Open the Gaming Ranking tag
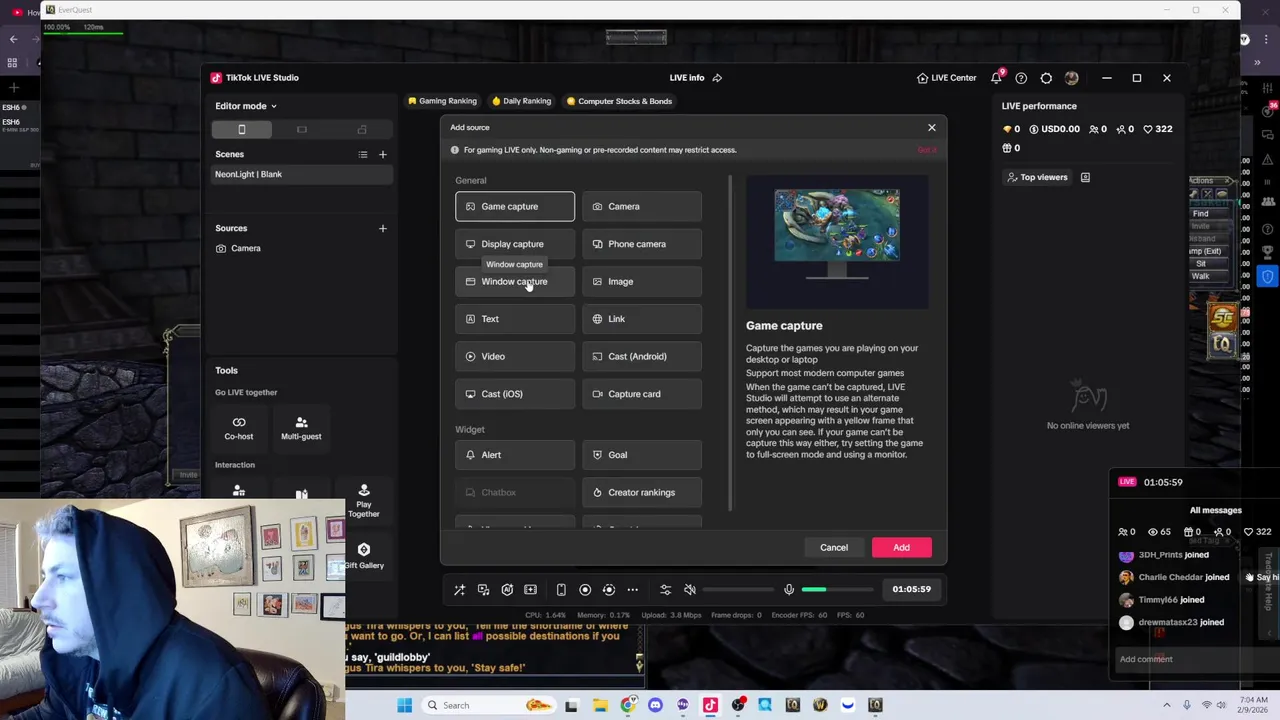The height and width of the screenshot is (720, 1280). 442,101
